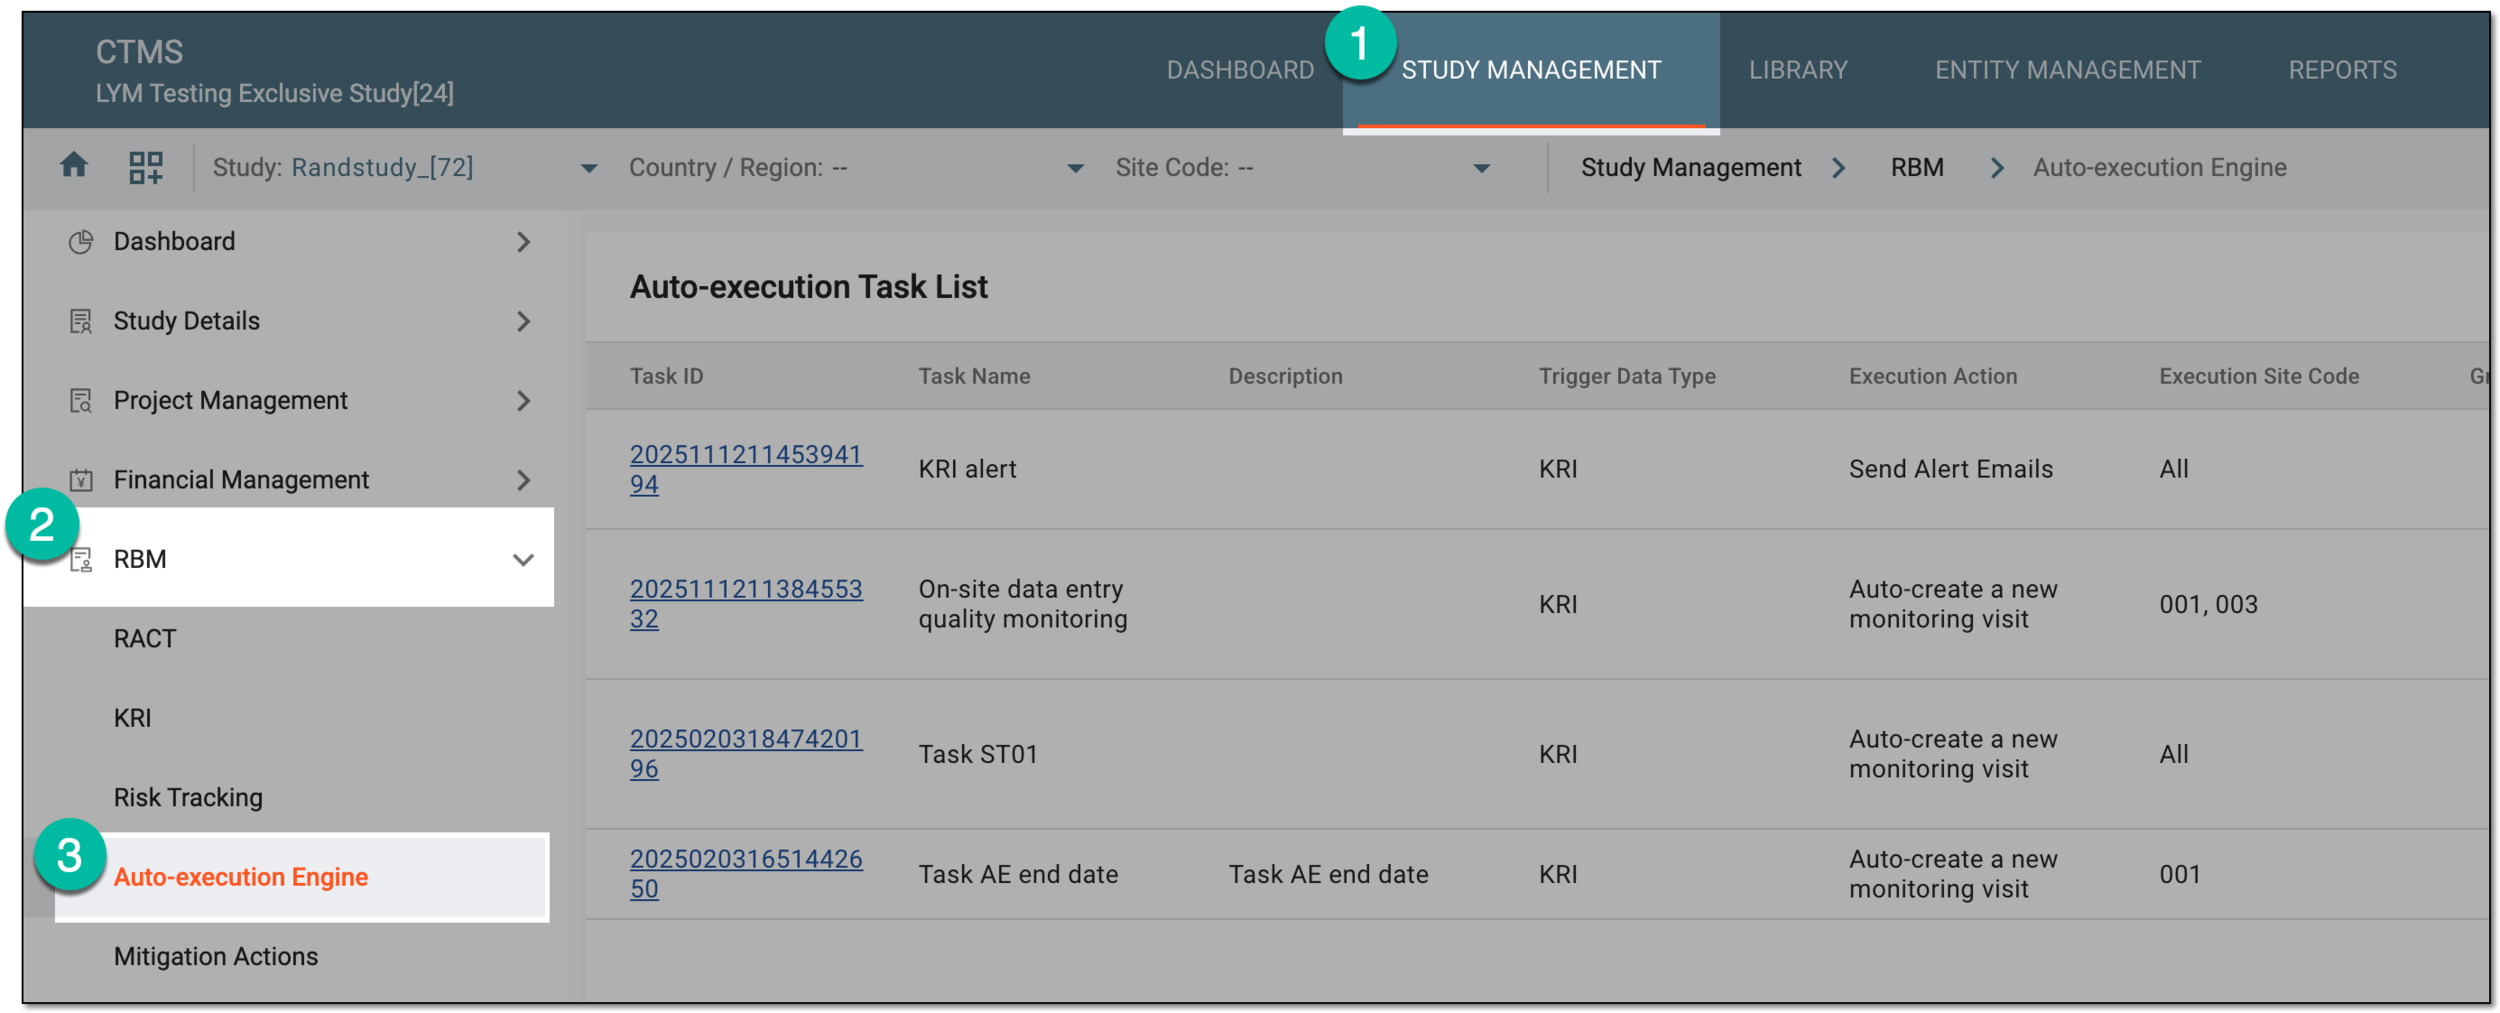Image resolution: width=2500 pixels, height=1013 pixels.
Task: Click the '001, 003' site code cell
Action: [x=2208, y=604]
